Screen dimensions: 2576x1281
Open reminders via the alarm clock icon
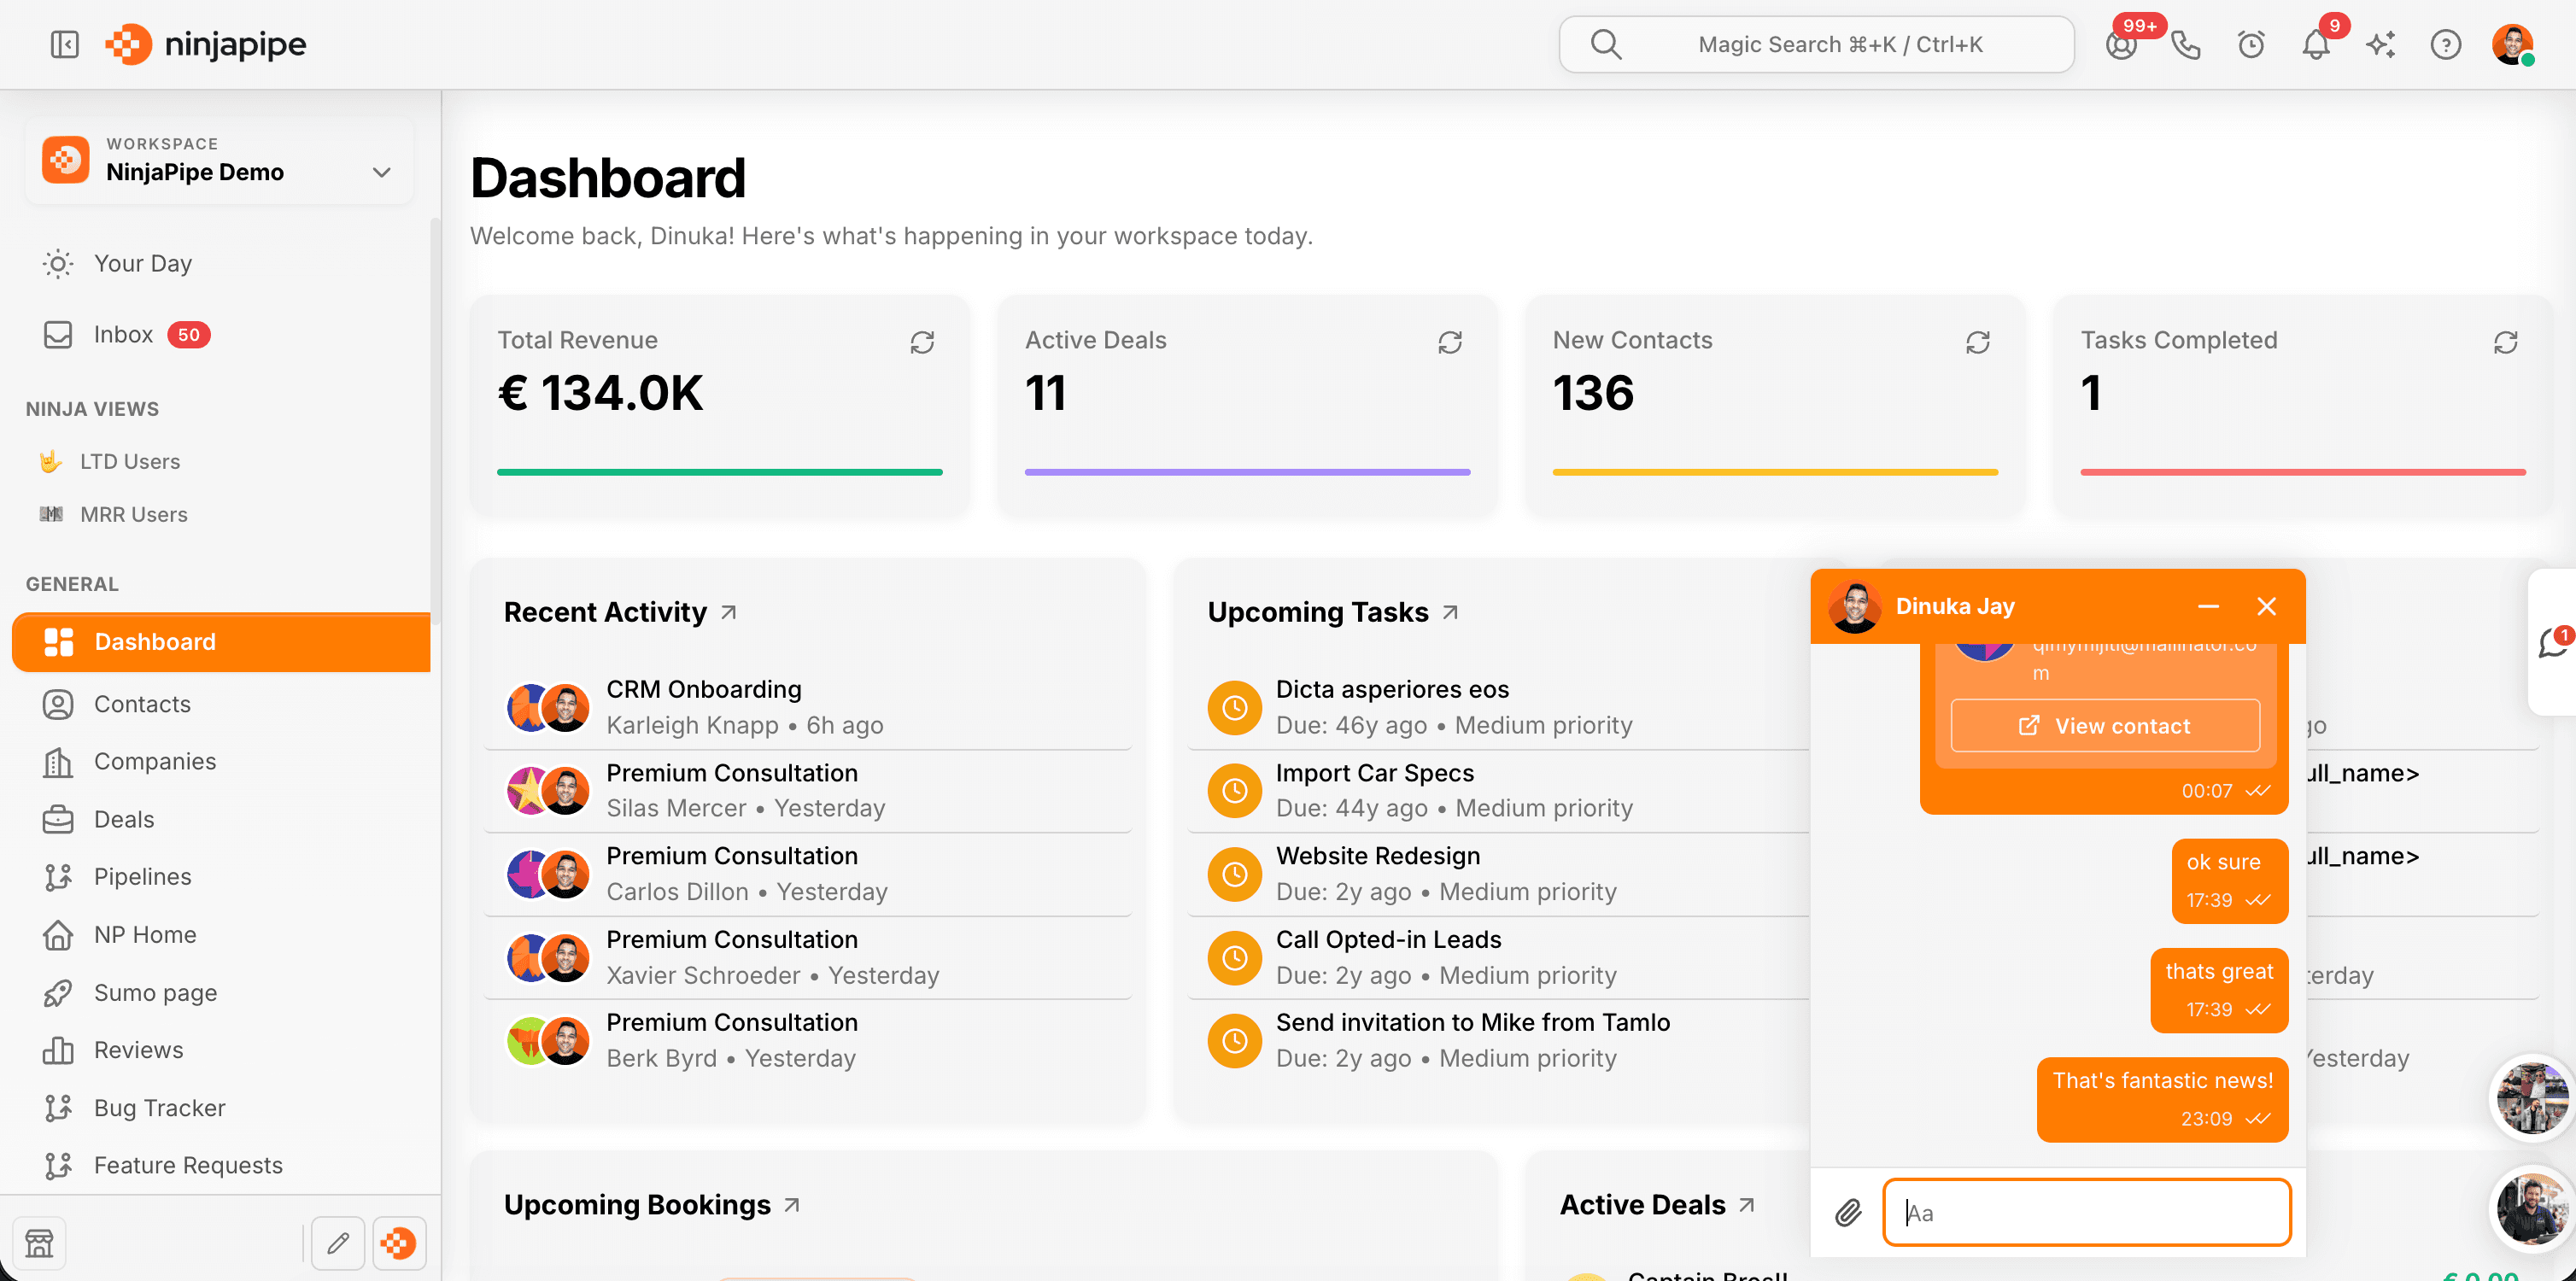2250,44
